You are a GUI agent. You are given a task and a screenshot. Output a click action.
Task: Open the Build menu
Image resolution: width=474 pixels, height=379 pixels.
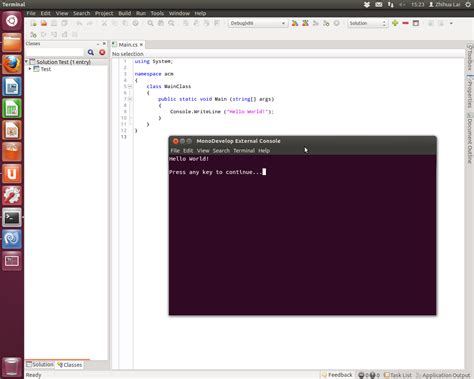(125, 13)
